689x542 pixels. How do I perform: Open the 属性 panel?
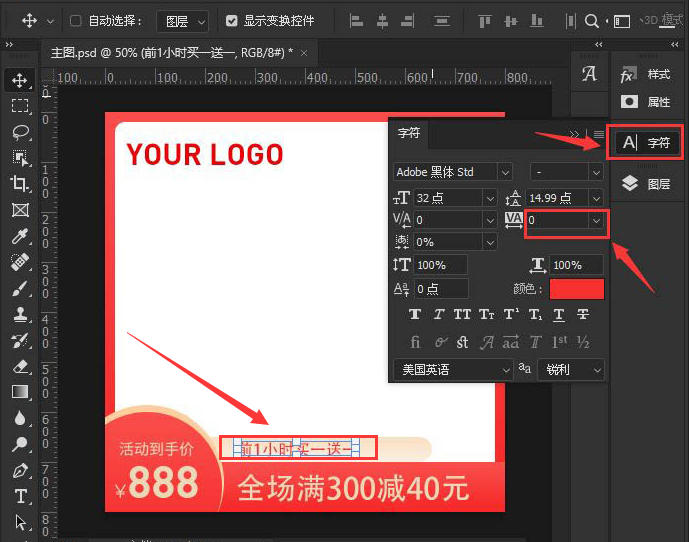(x=646, y=102)
